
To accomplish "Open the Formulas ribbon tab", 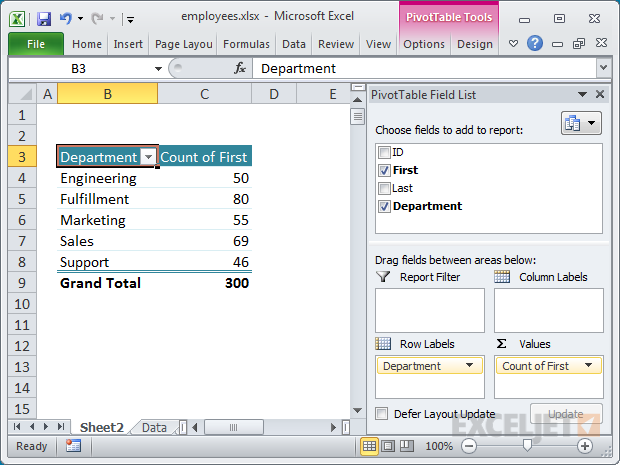I will tap(246, 44).
